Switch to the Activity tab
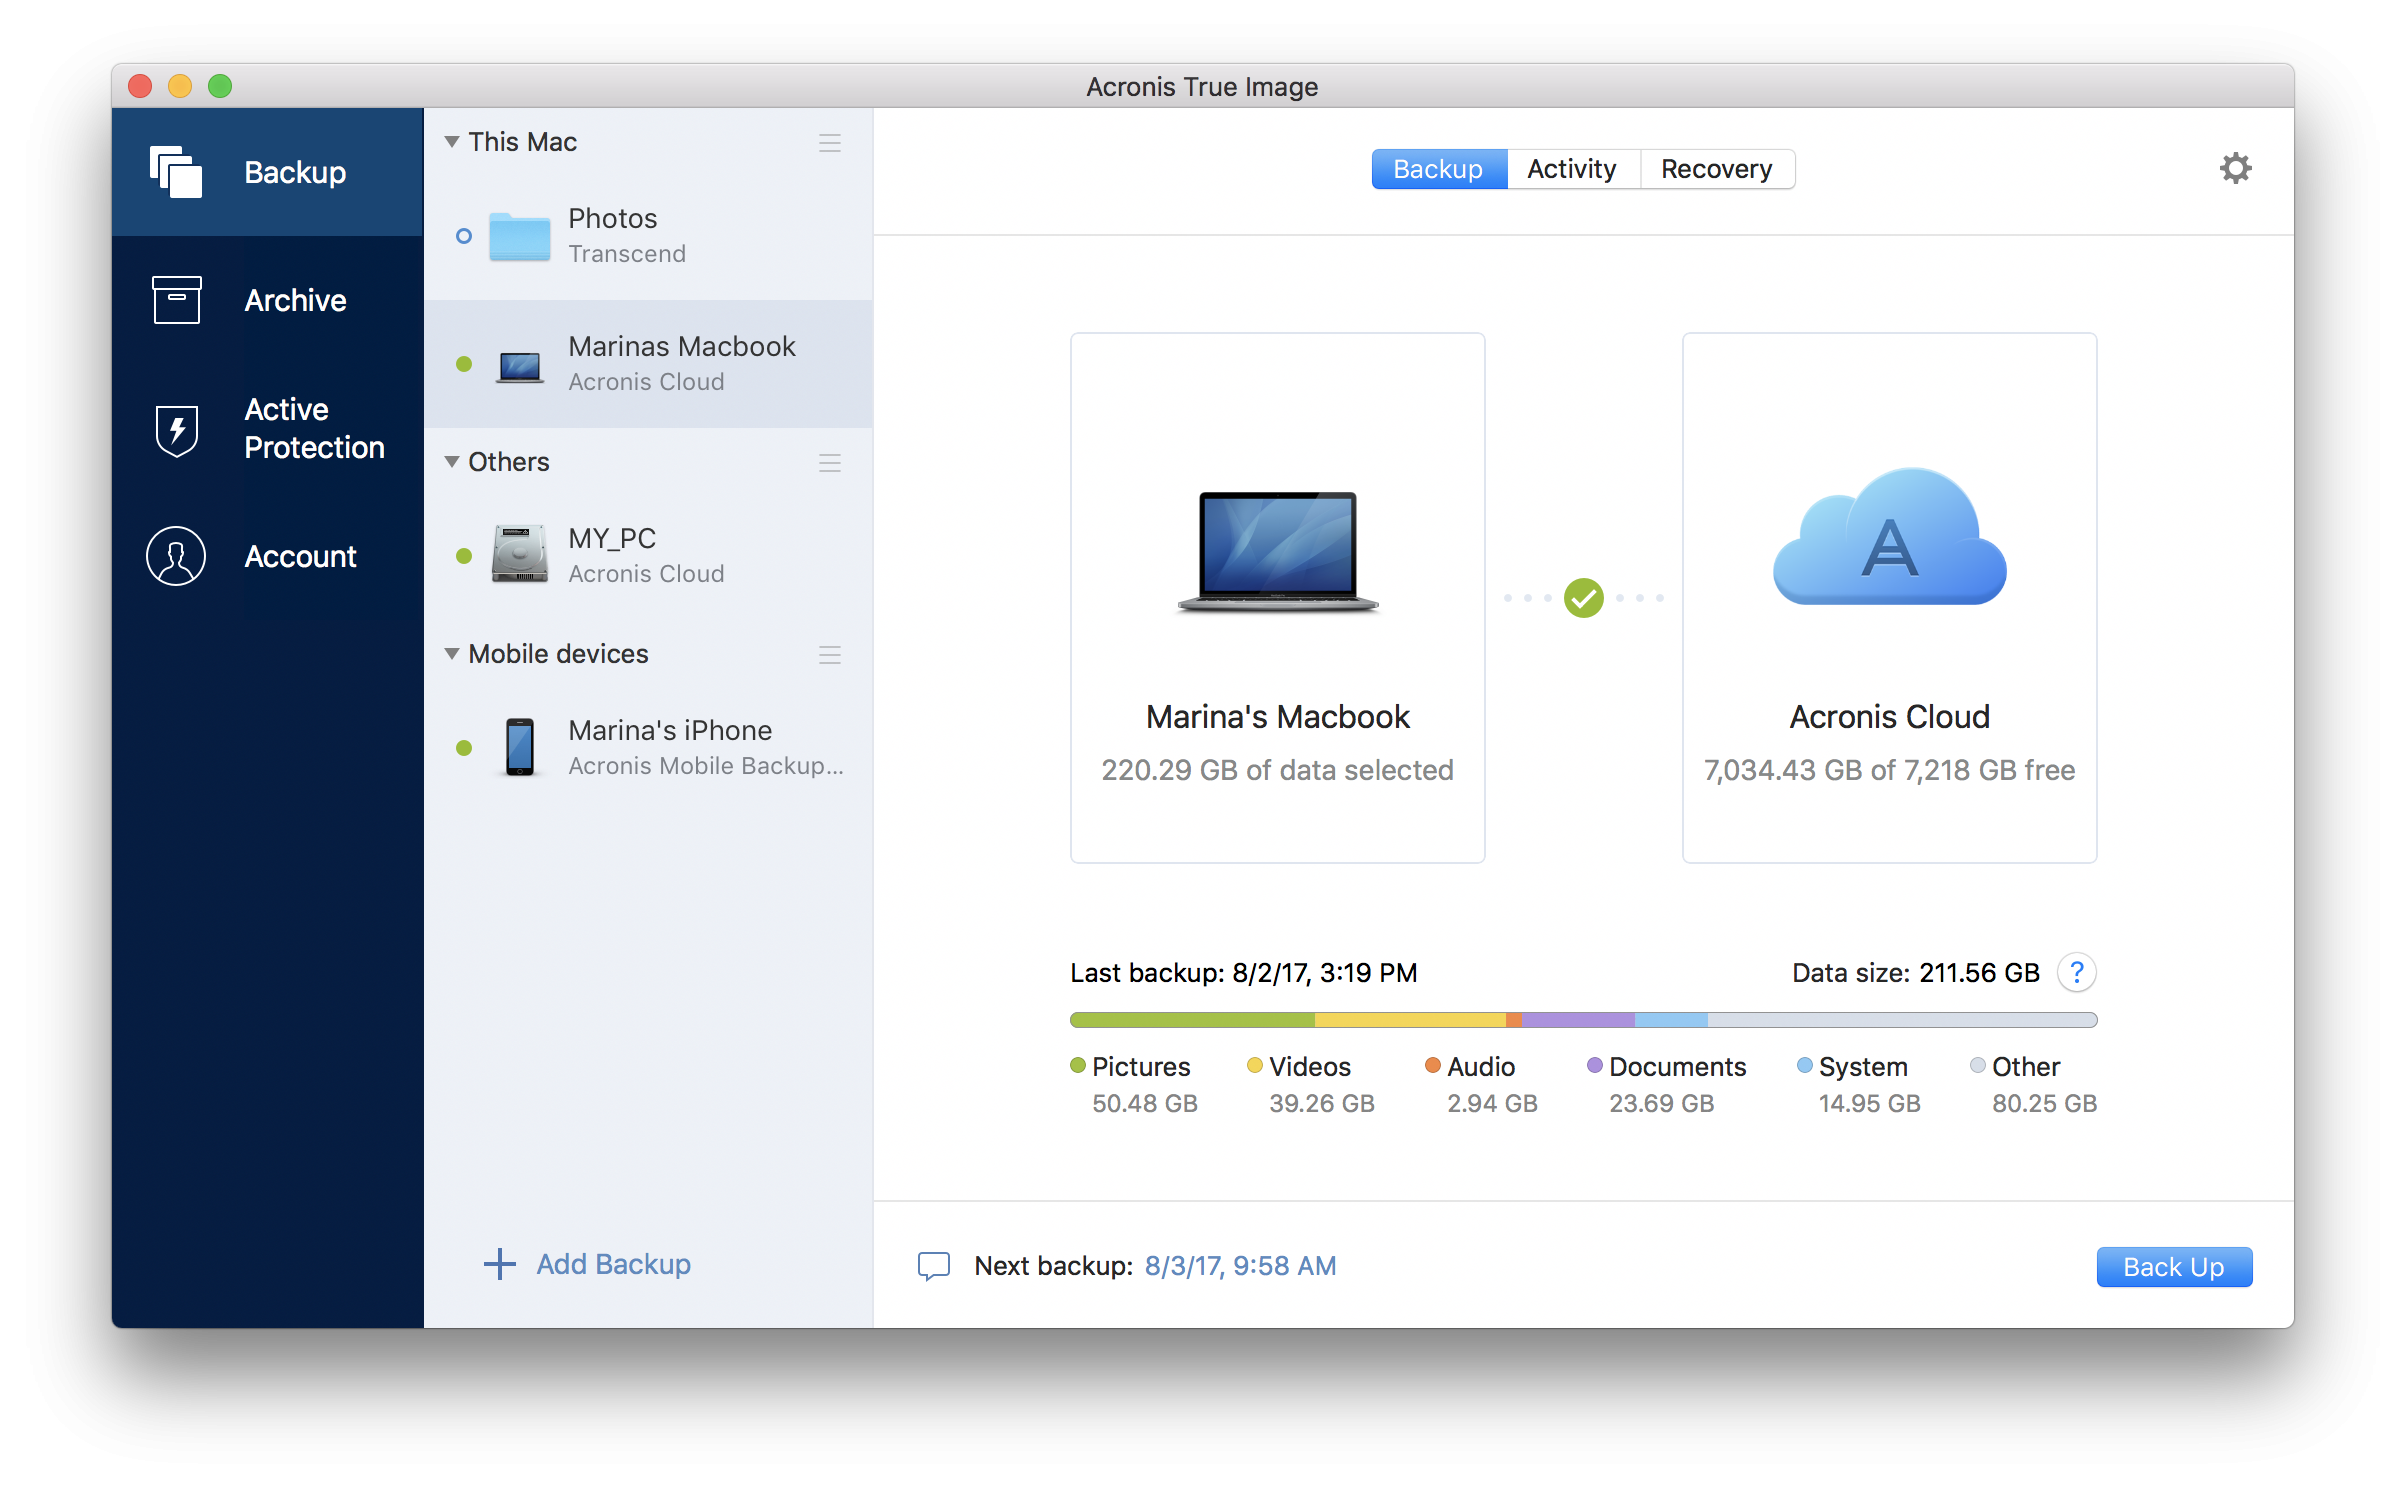2406x1488 pixels. [1571, 169]
